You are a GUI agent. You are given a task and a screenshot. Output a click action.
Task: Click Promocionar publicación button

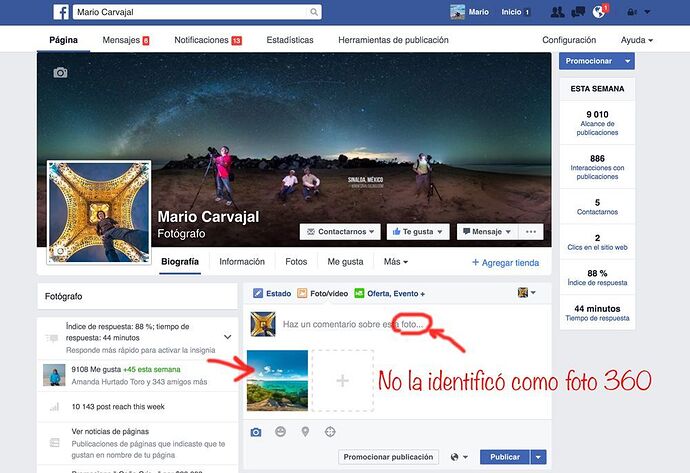(x=389, y=457)
